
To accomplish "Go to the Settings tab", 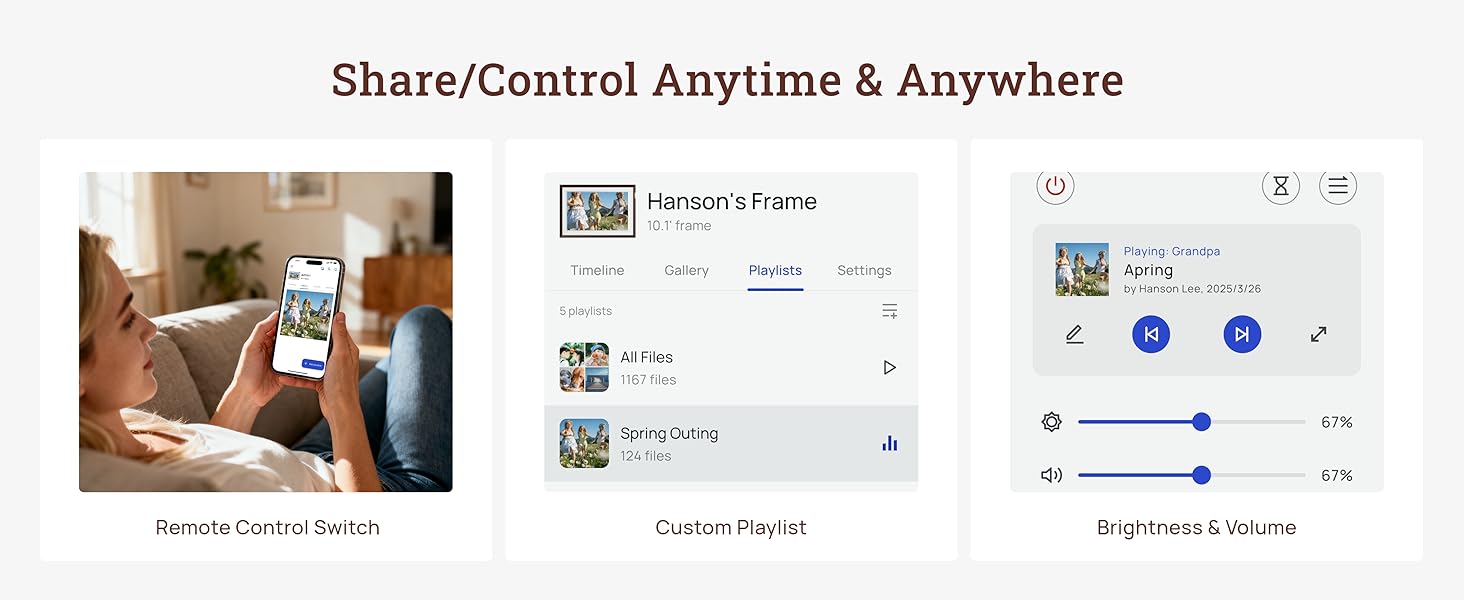I will 864,270.
